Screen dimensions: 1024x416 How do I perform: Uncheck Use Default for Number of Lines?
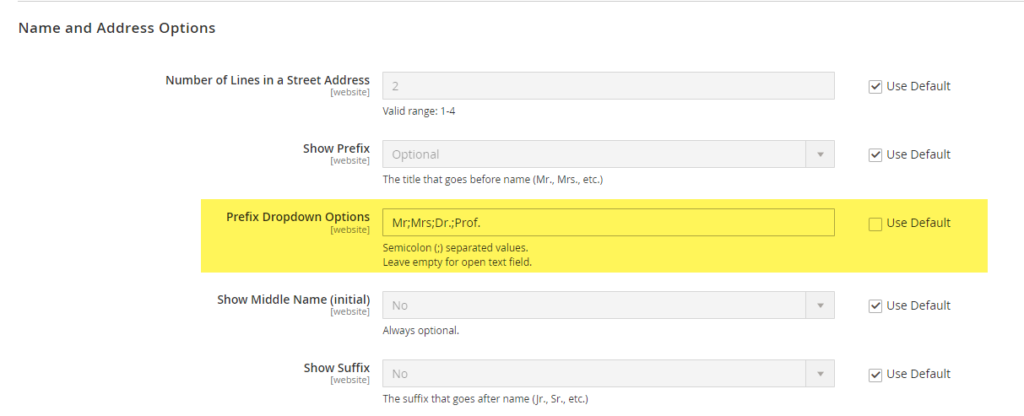[876, 86]
